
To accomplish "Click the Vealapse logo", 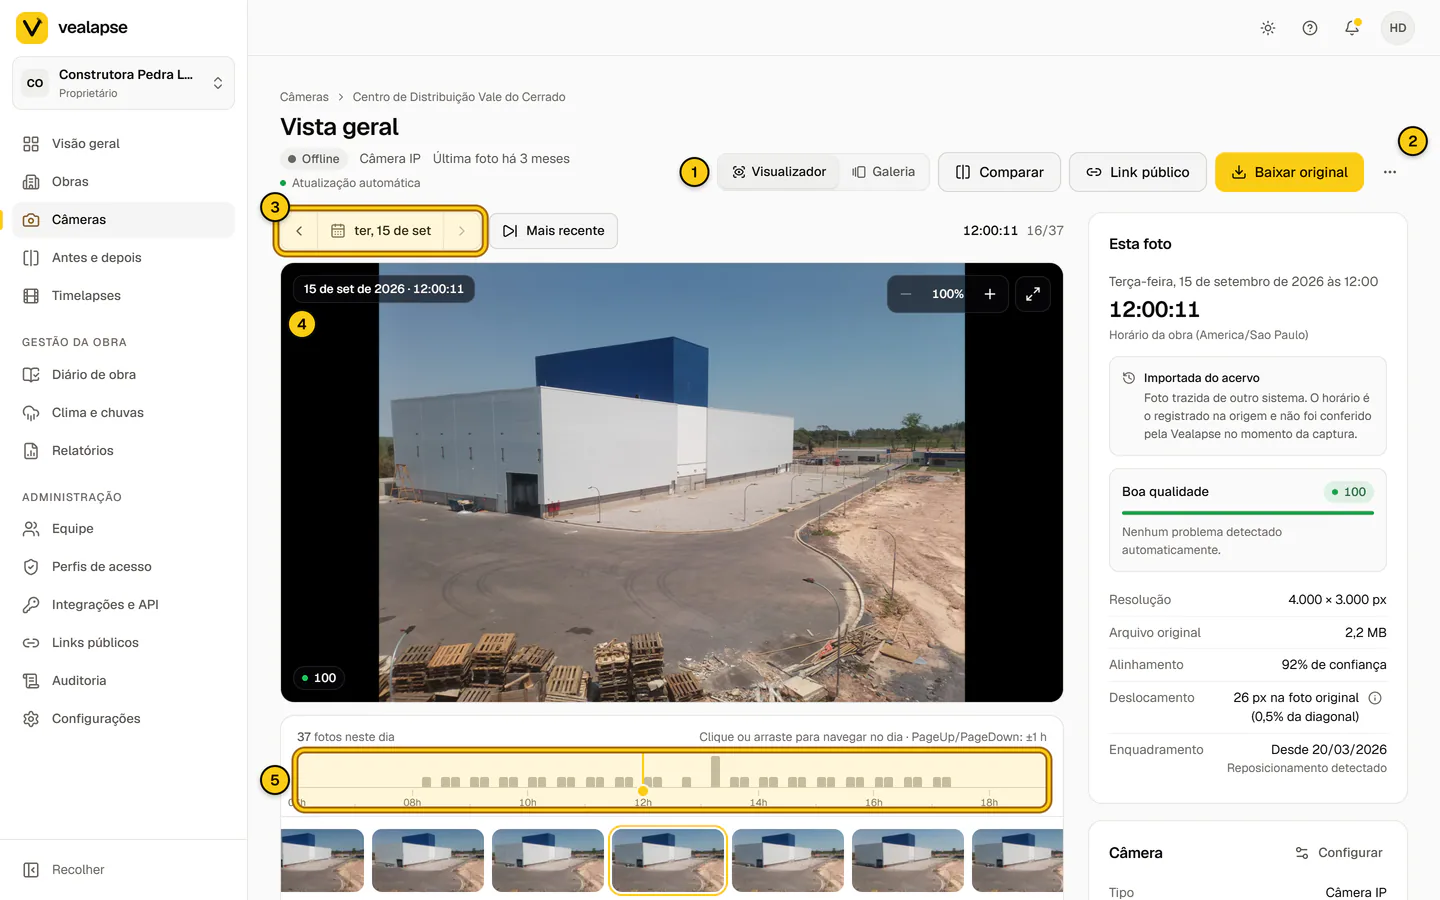I will coord(72,28).
